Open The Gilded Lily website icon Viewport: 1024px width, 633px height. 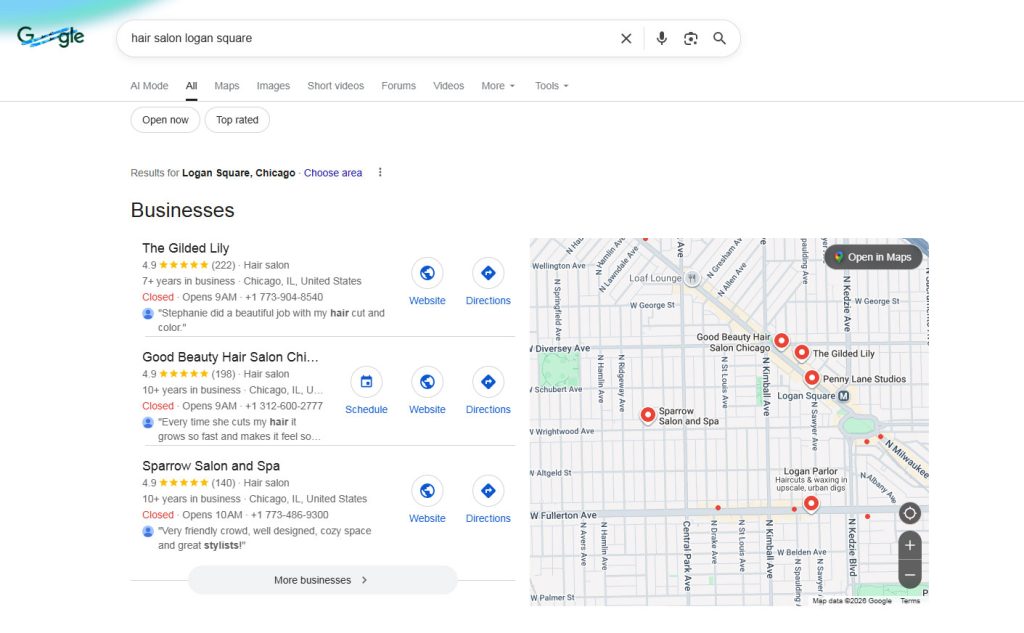click(427, 273)
